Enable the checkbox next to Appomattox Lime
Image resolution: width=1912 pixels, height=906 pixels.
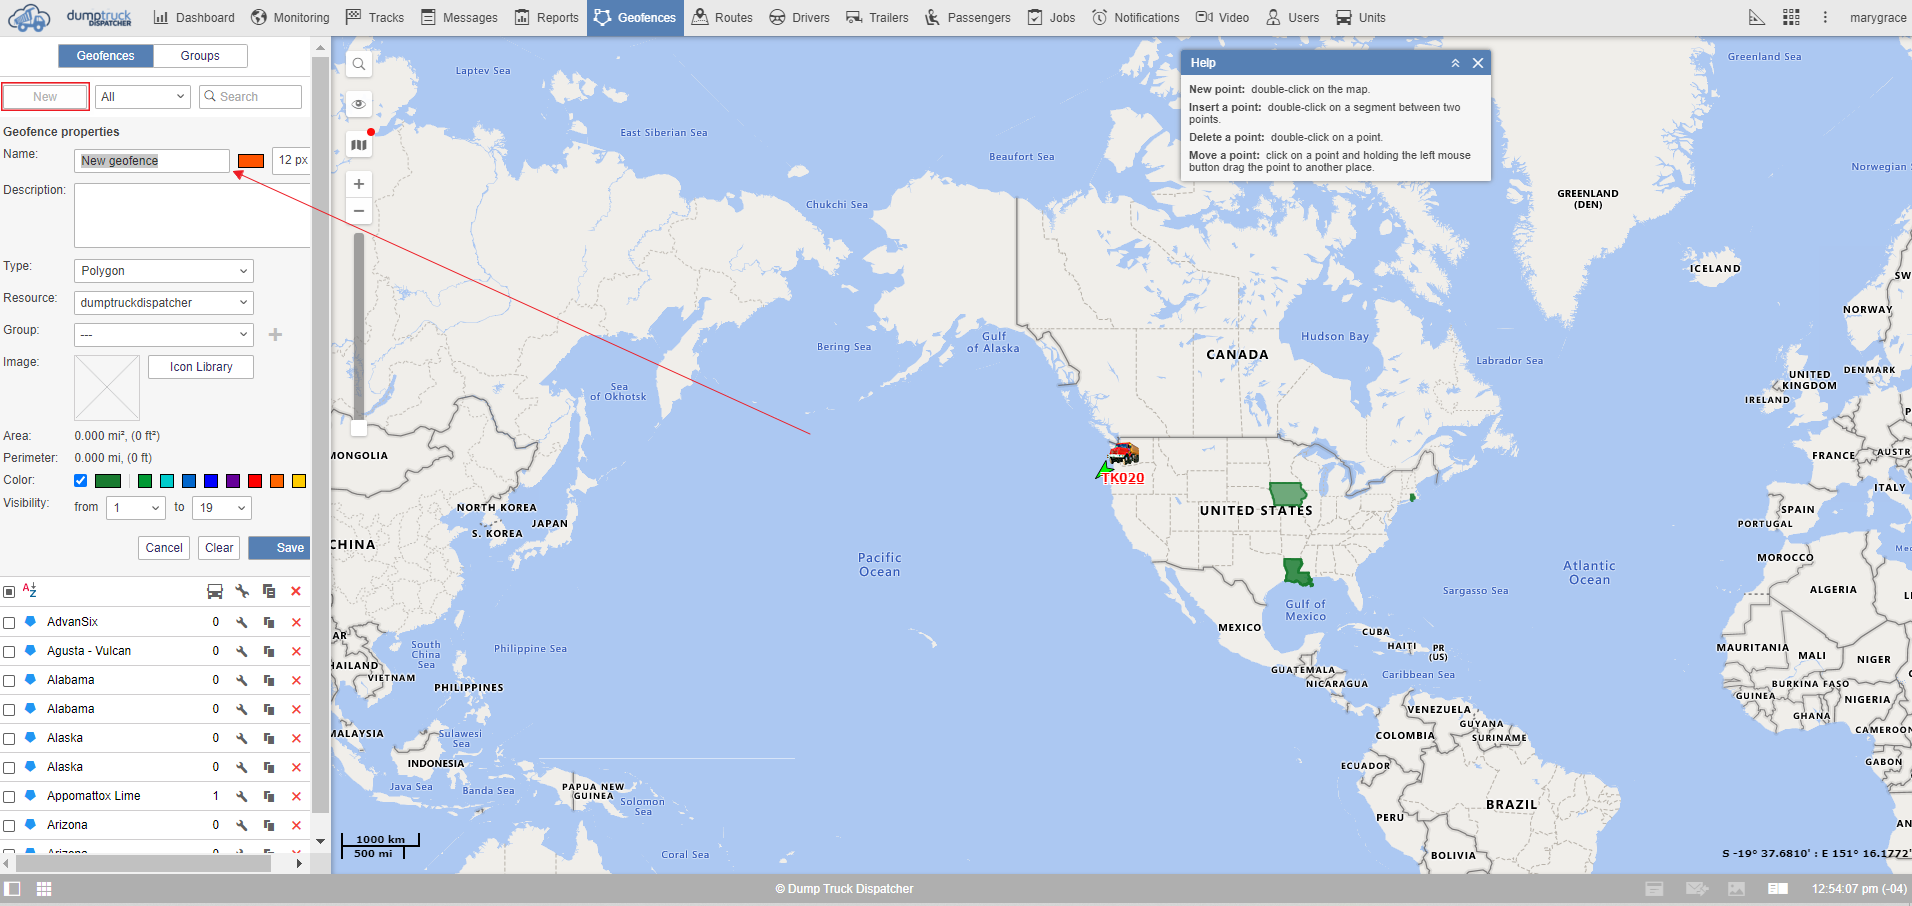[10, 796]
